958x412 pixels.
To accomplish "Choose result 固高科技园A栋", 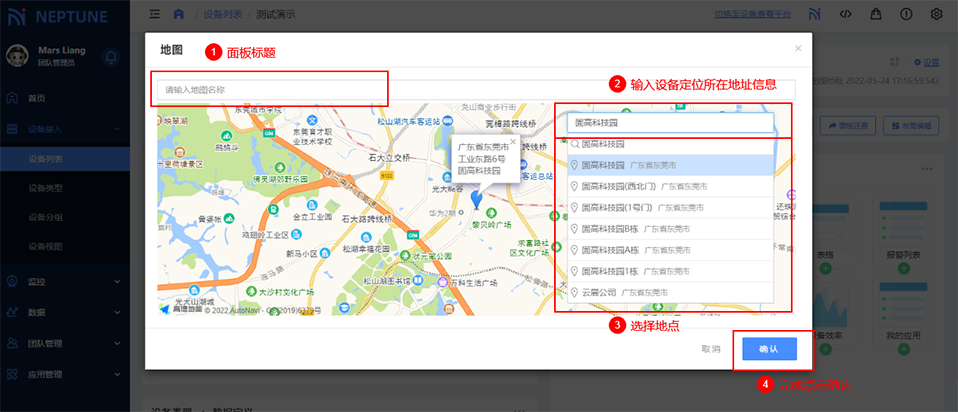I will click(x=670, y=250).
